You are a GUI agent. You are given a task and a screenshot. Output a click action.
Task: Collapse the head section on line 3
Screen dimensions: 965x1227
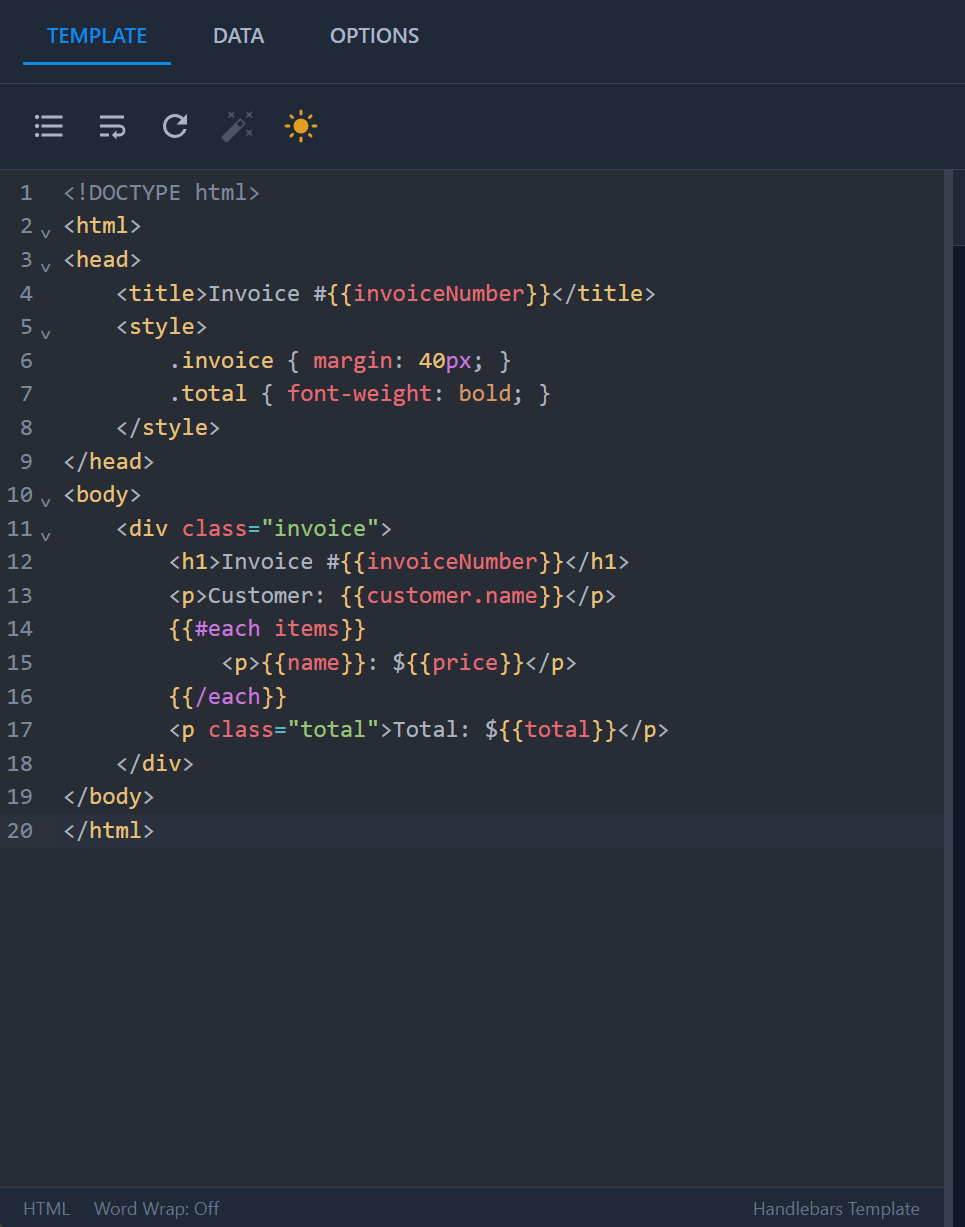pos(45,265)
